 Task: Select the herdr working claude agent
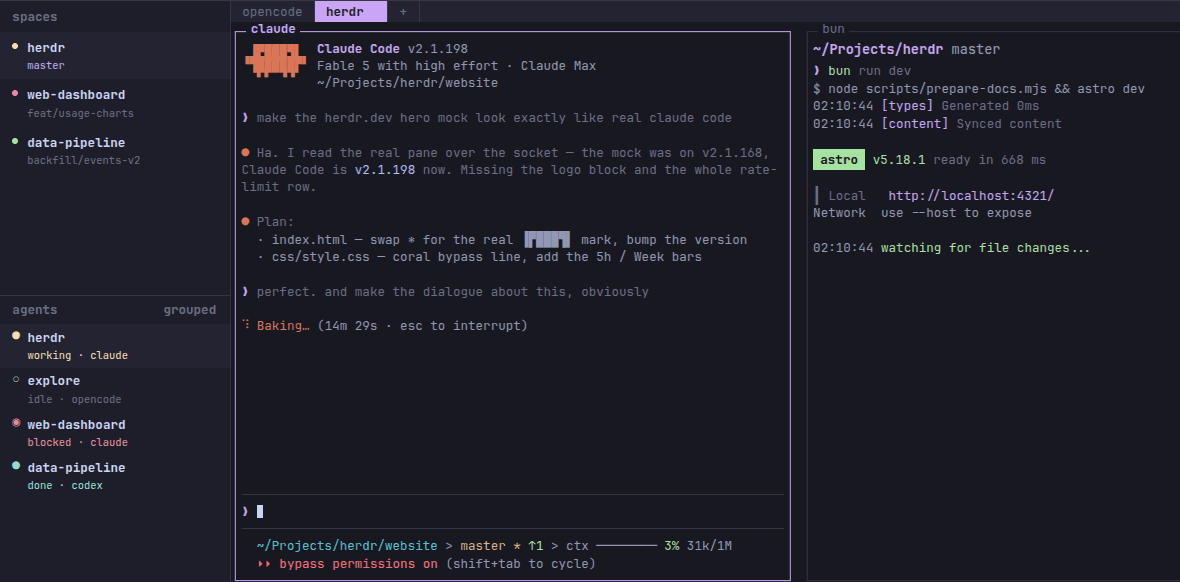pyautogui.click(x=115, y=346)
